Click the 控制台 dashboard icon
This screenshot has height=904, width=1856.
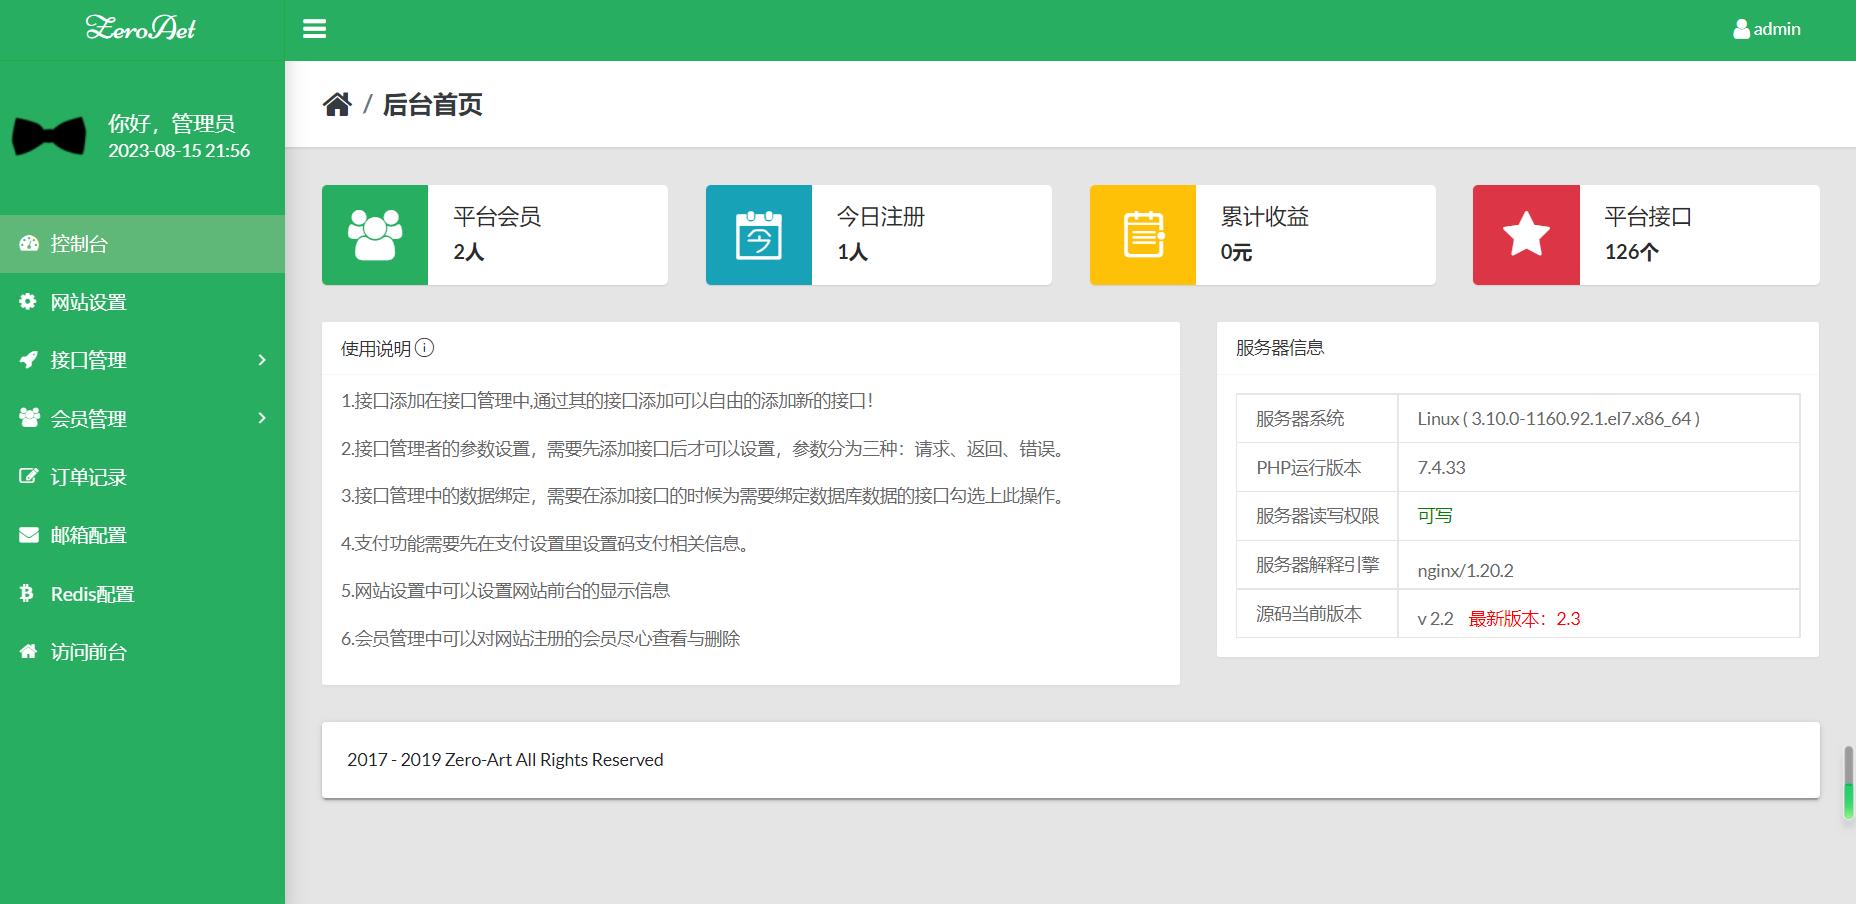click(29, 243)
